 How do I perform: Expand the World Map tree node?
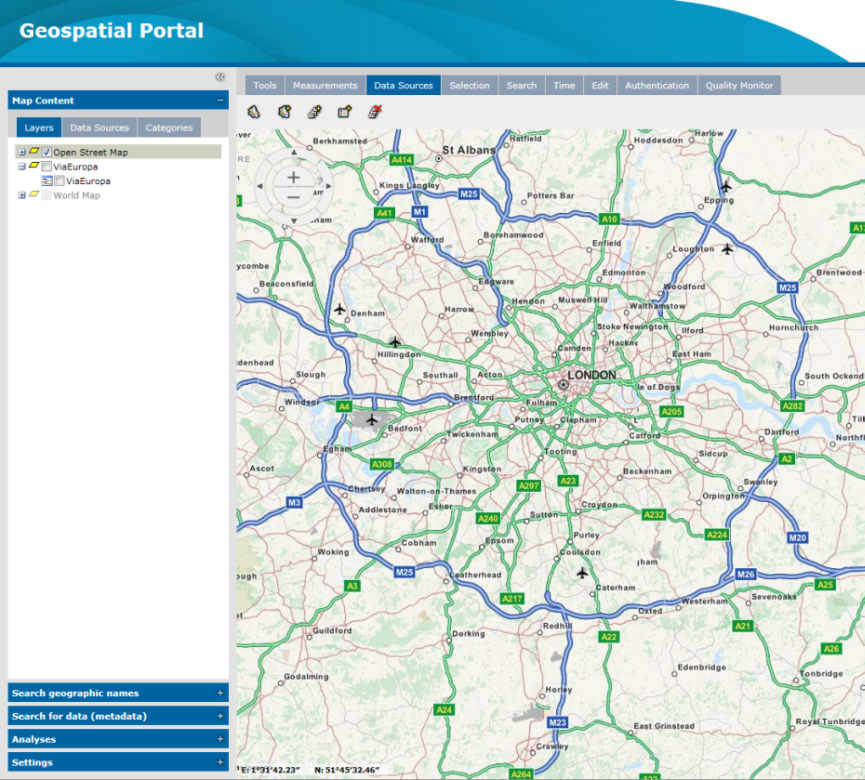[22, 196]
